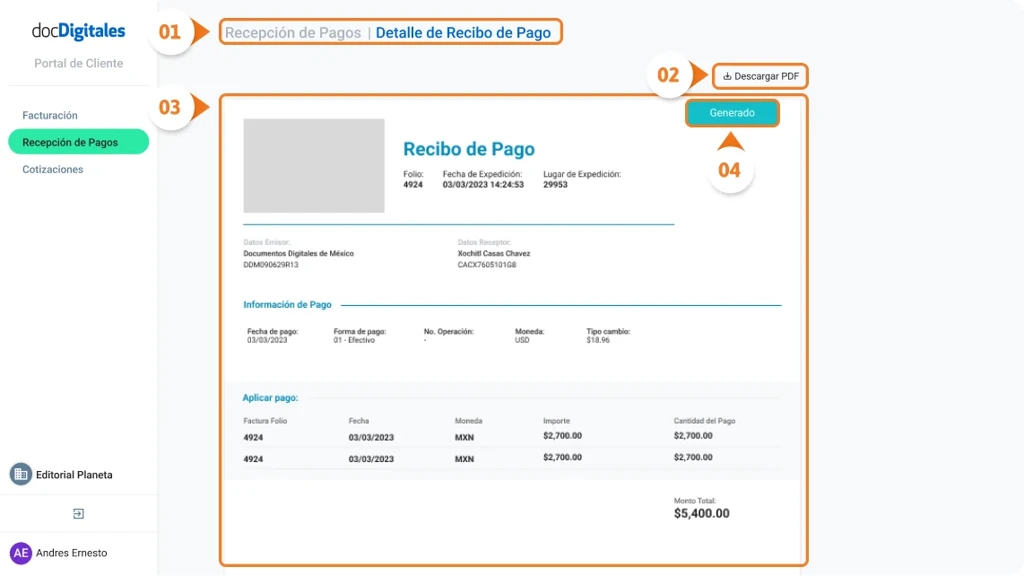
Task: Click the Recepción de Pagos breadcrumb
Action: 294,31
